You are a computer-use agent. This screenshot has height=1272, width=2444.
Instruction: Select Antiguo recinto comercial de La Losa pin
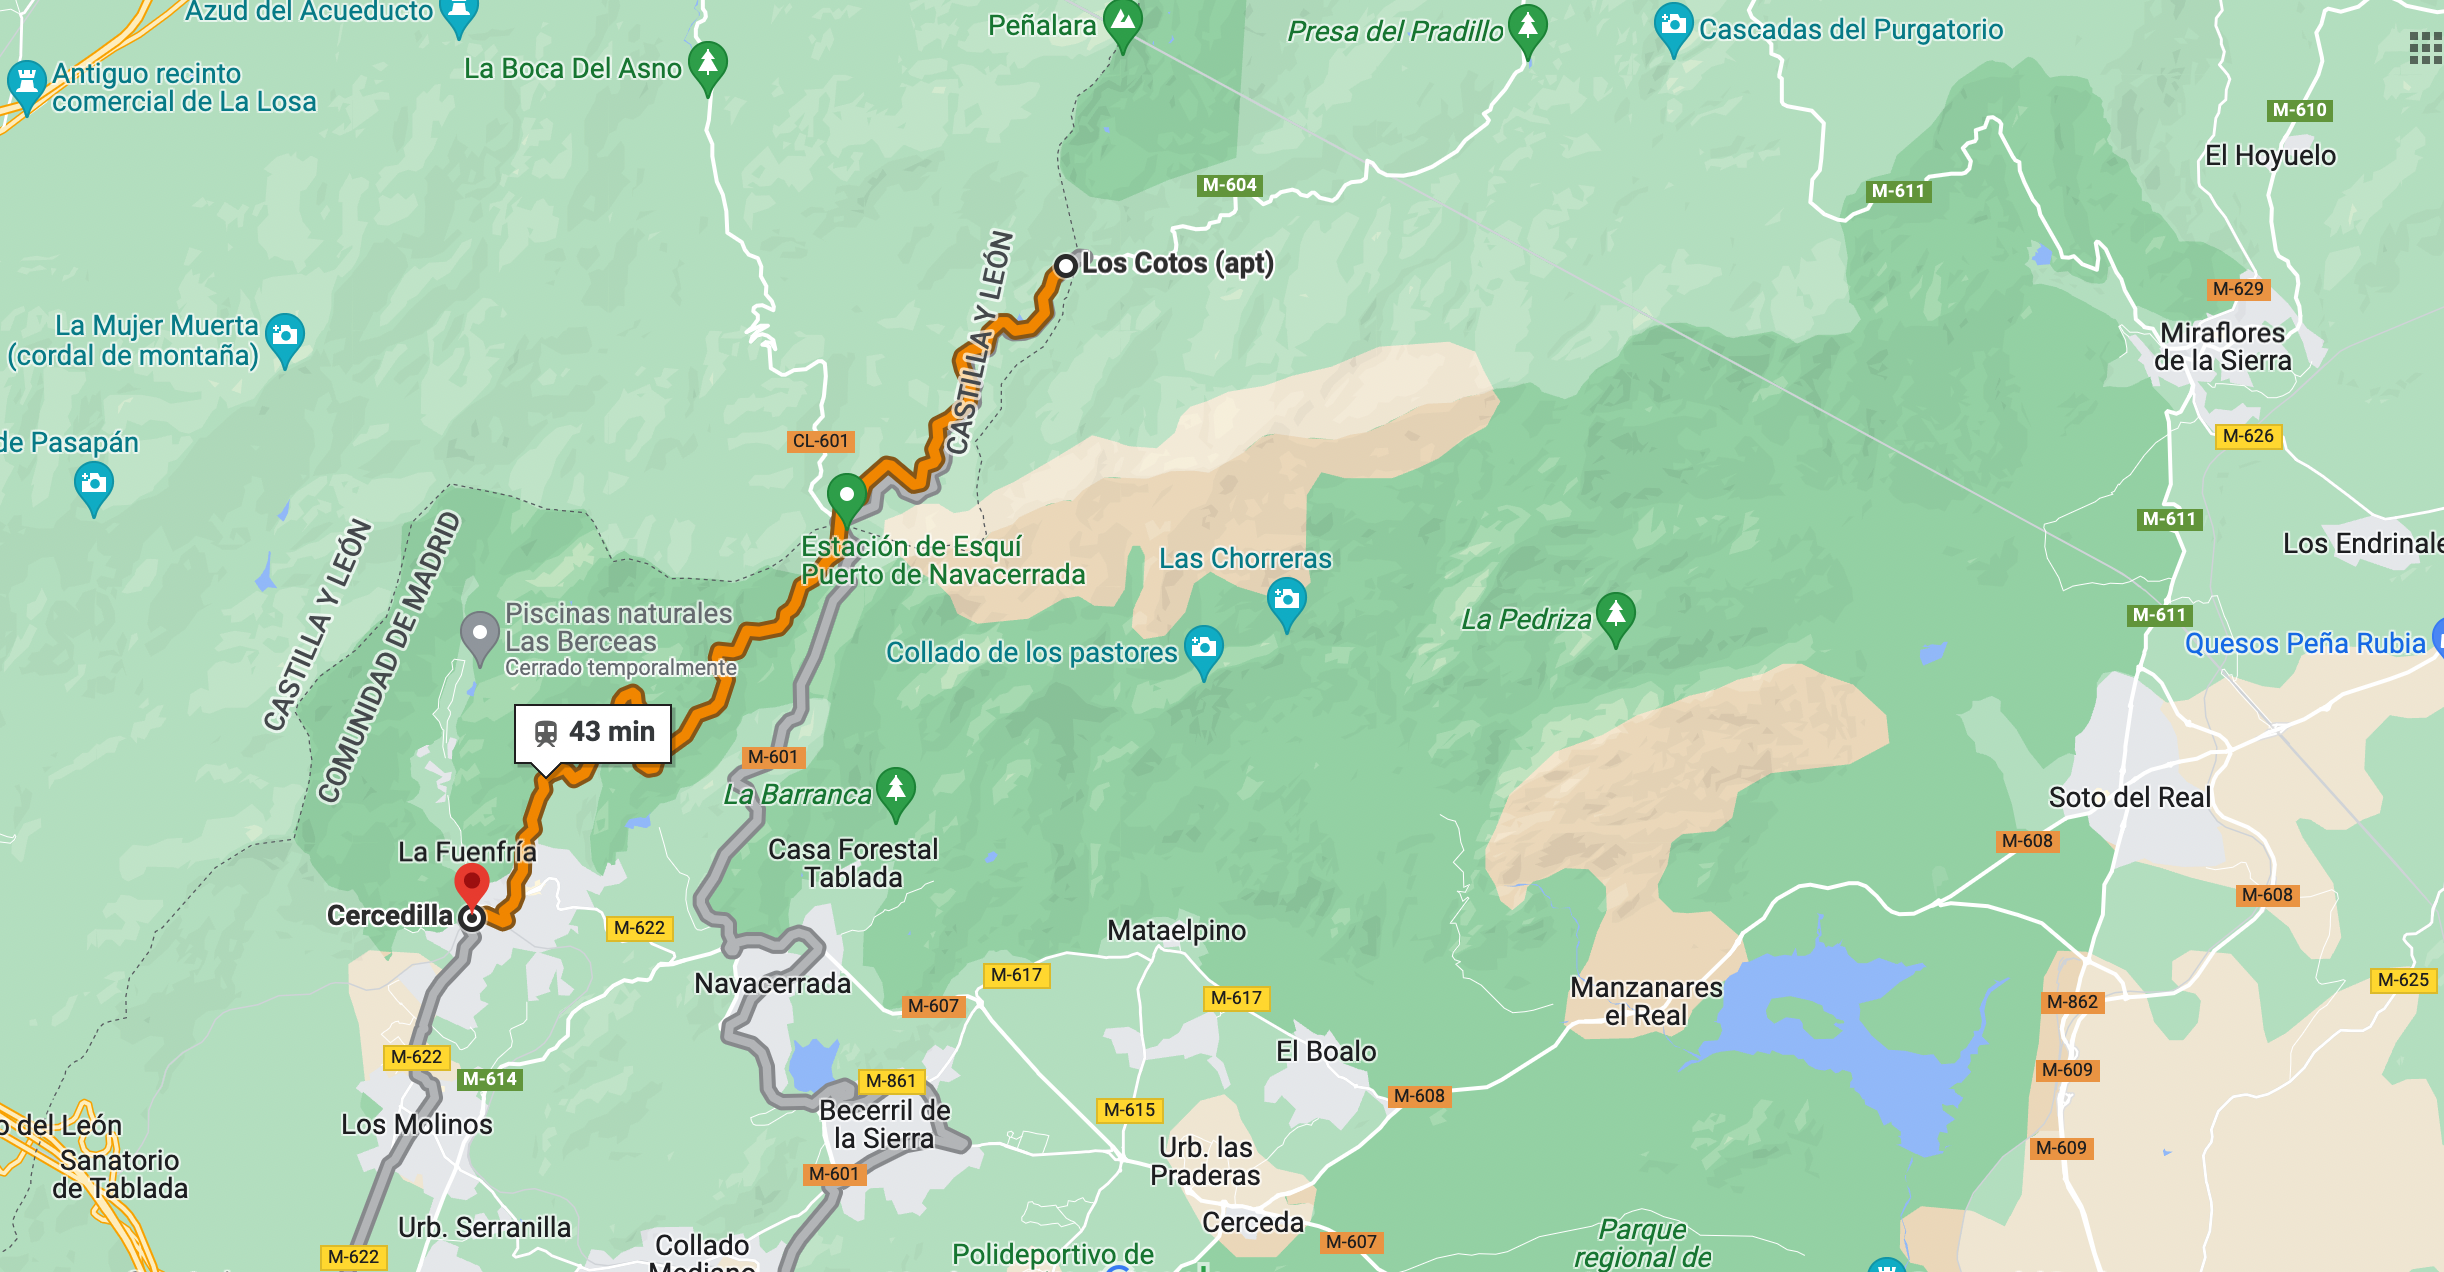27,86
